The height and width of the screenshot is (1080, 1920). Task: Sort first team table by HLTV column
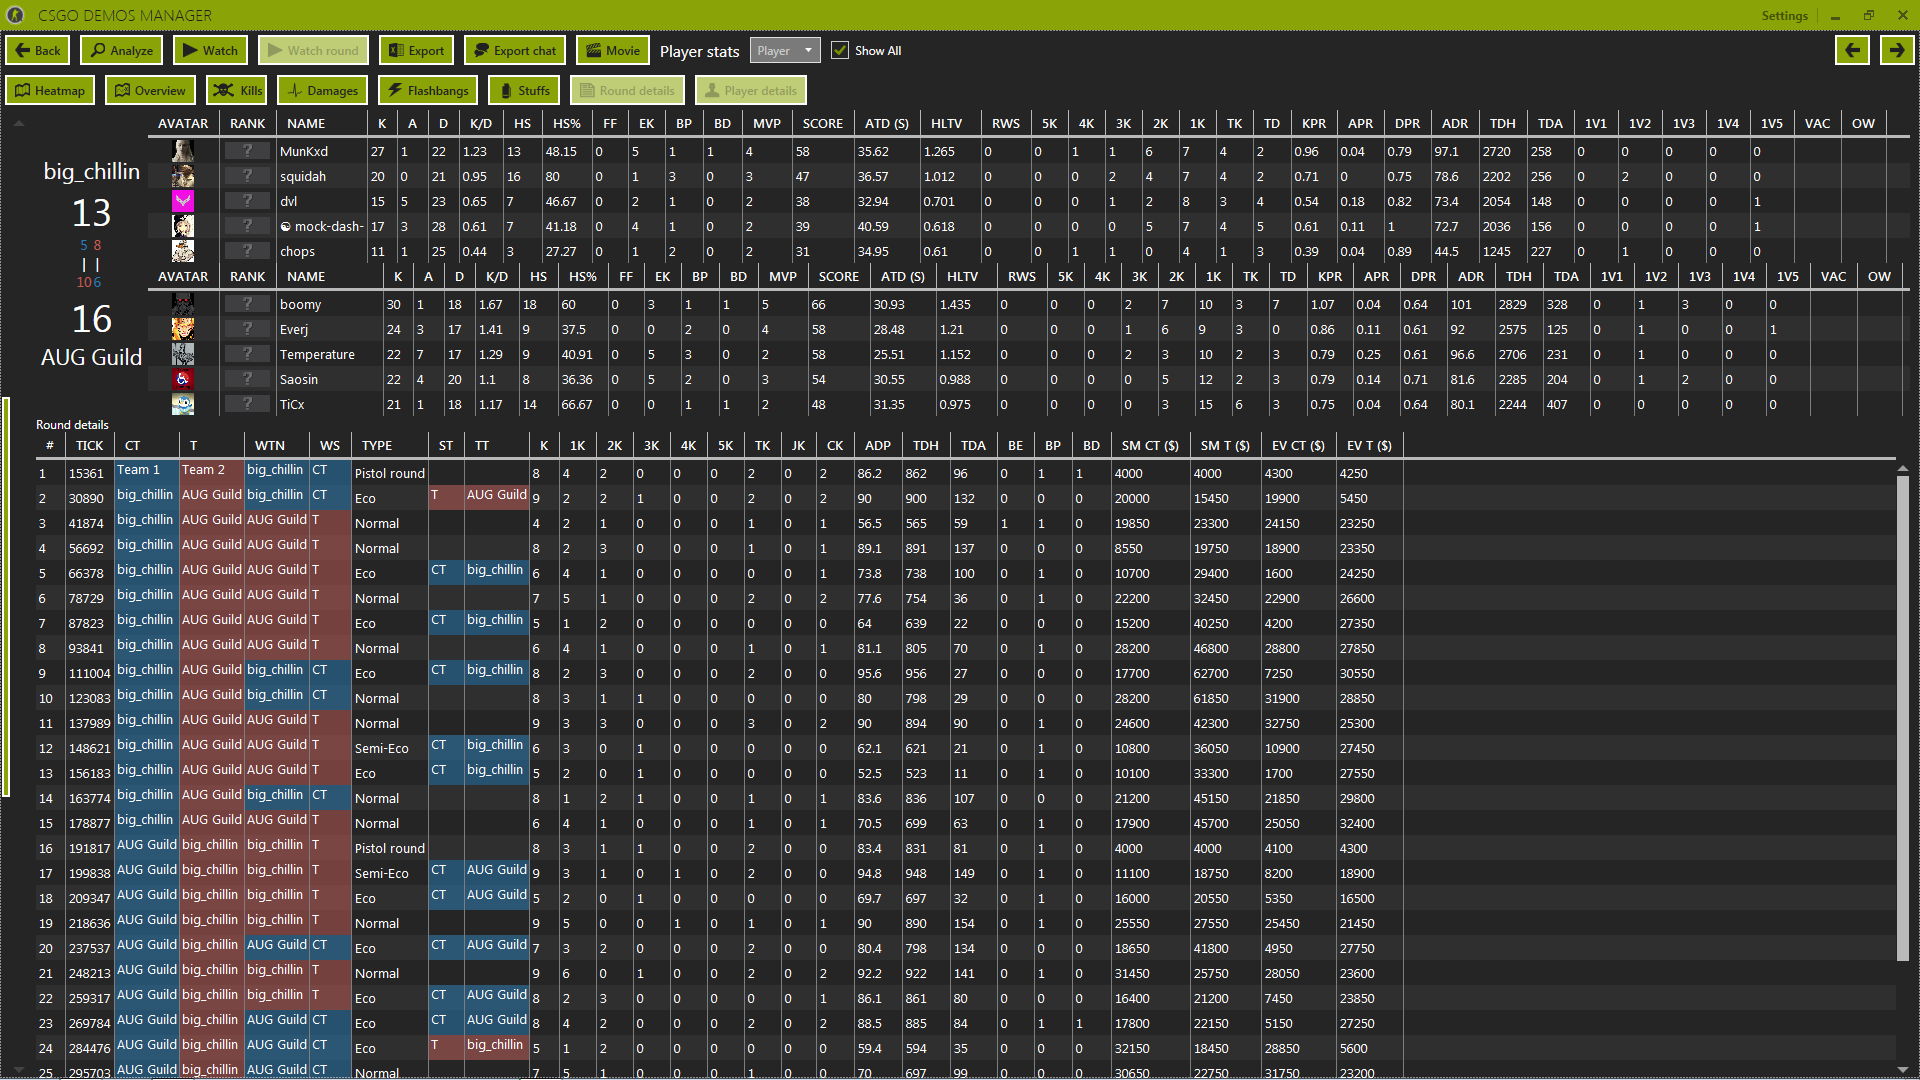pos(946,124)
